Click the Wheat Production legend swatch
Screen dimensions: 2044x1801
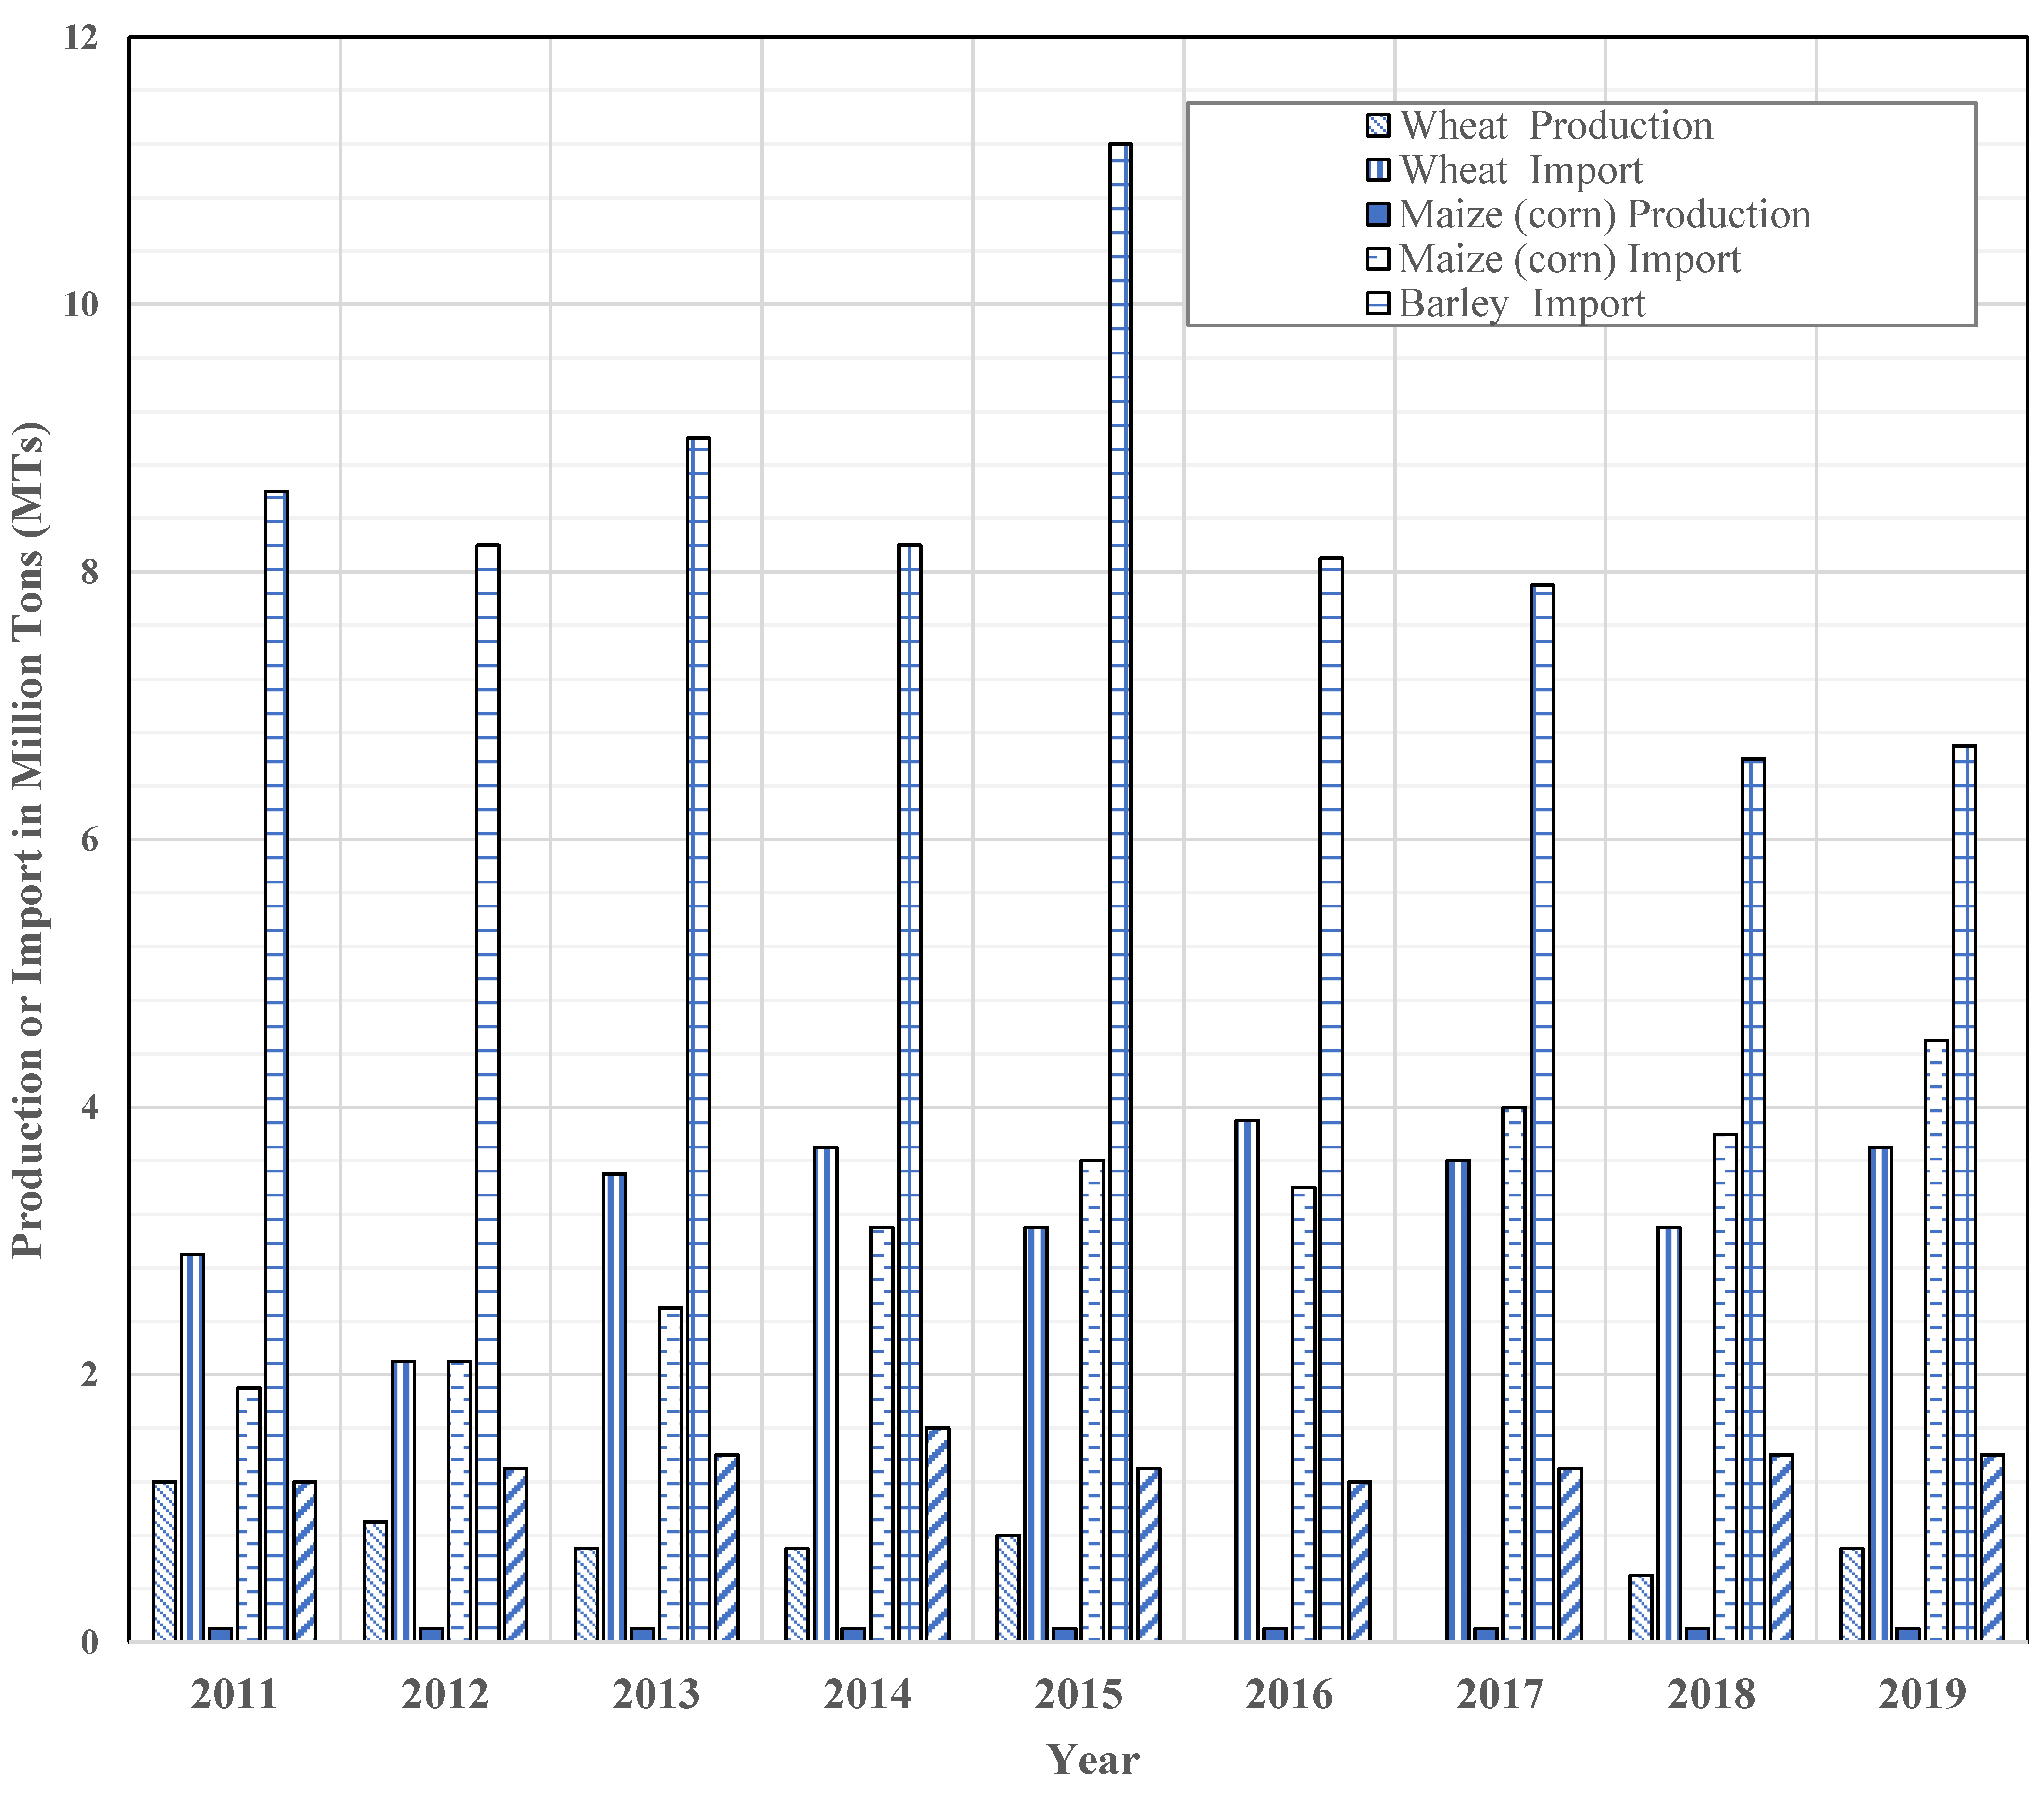pyautogui.click(x=1378, y=126)
